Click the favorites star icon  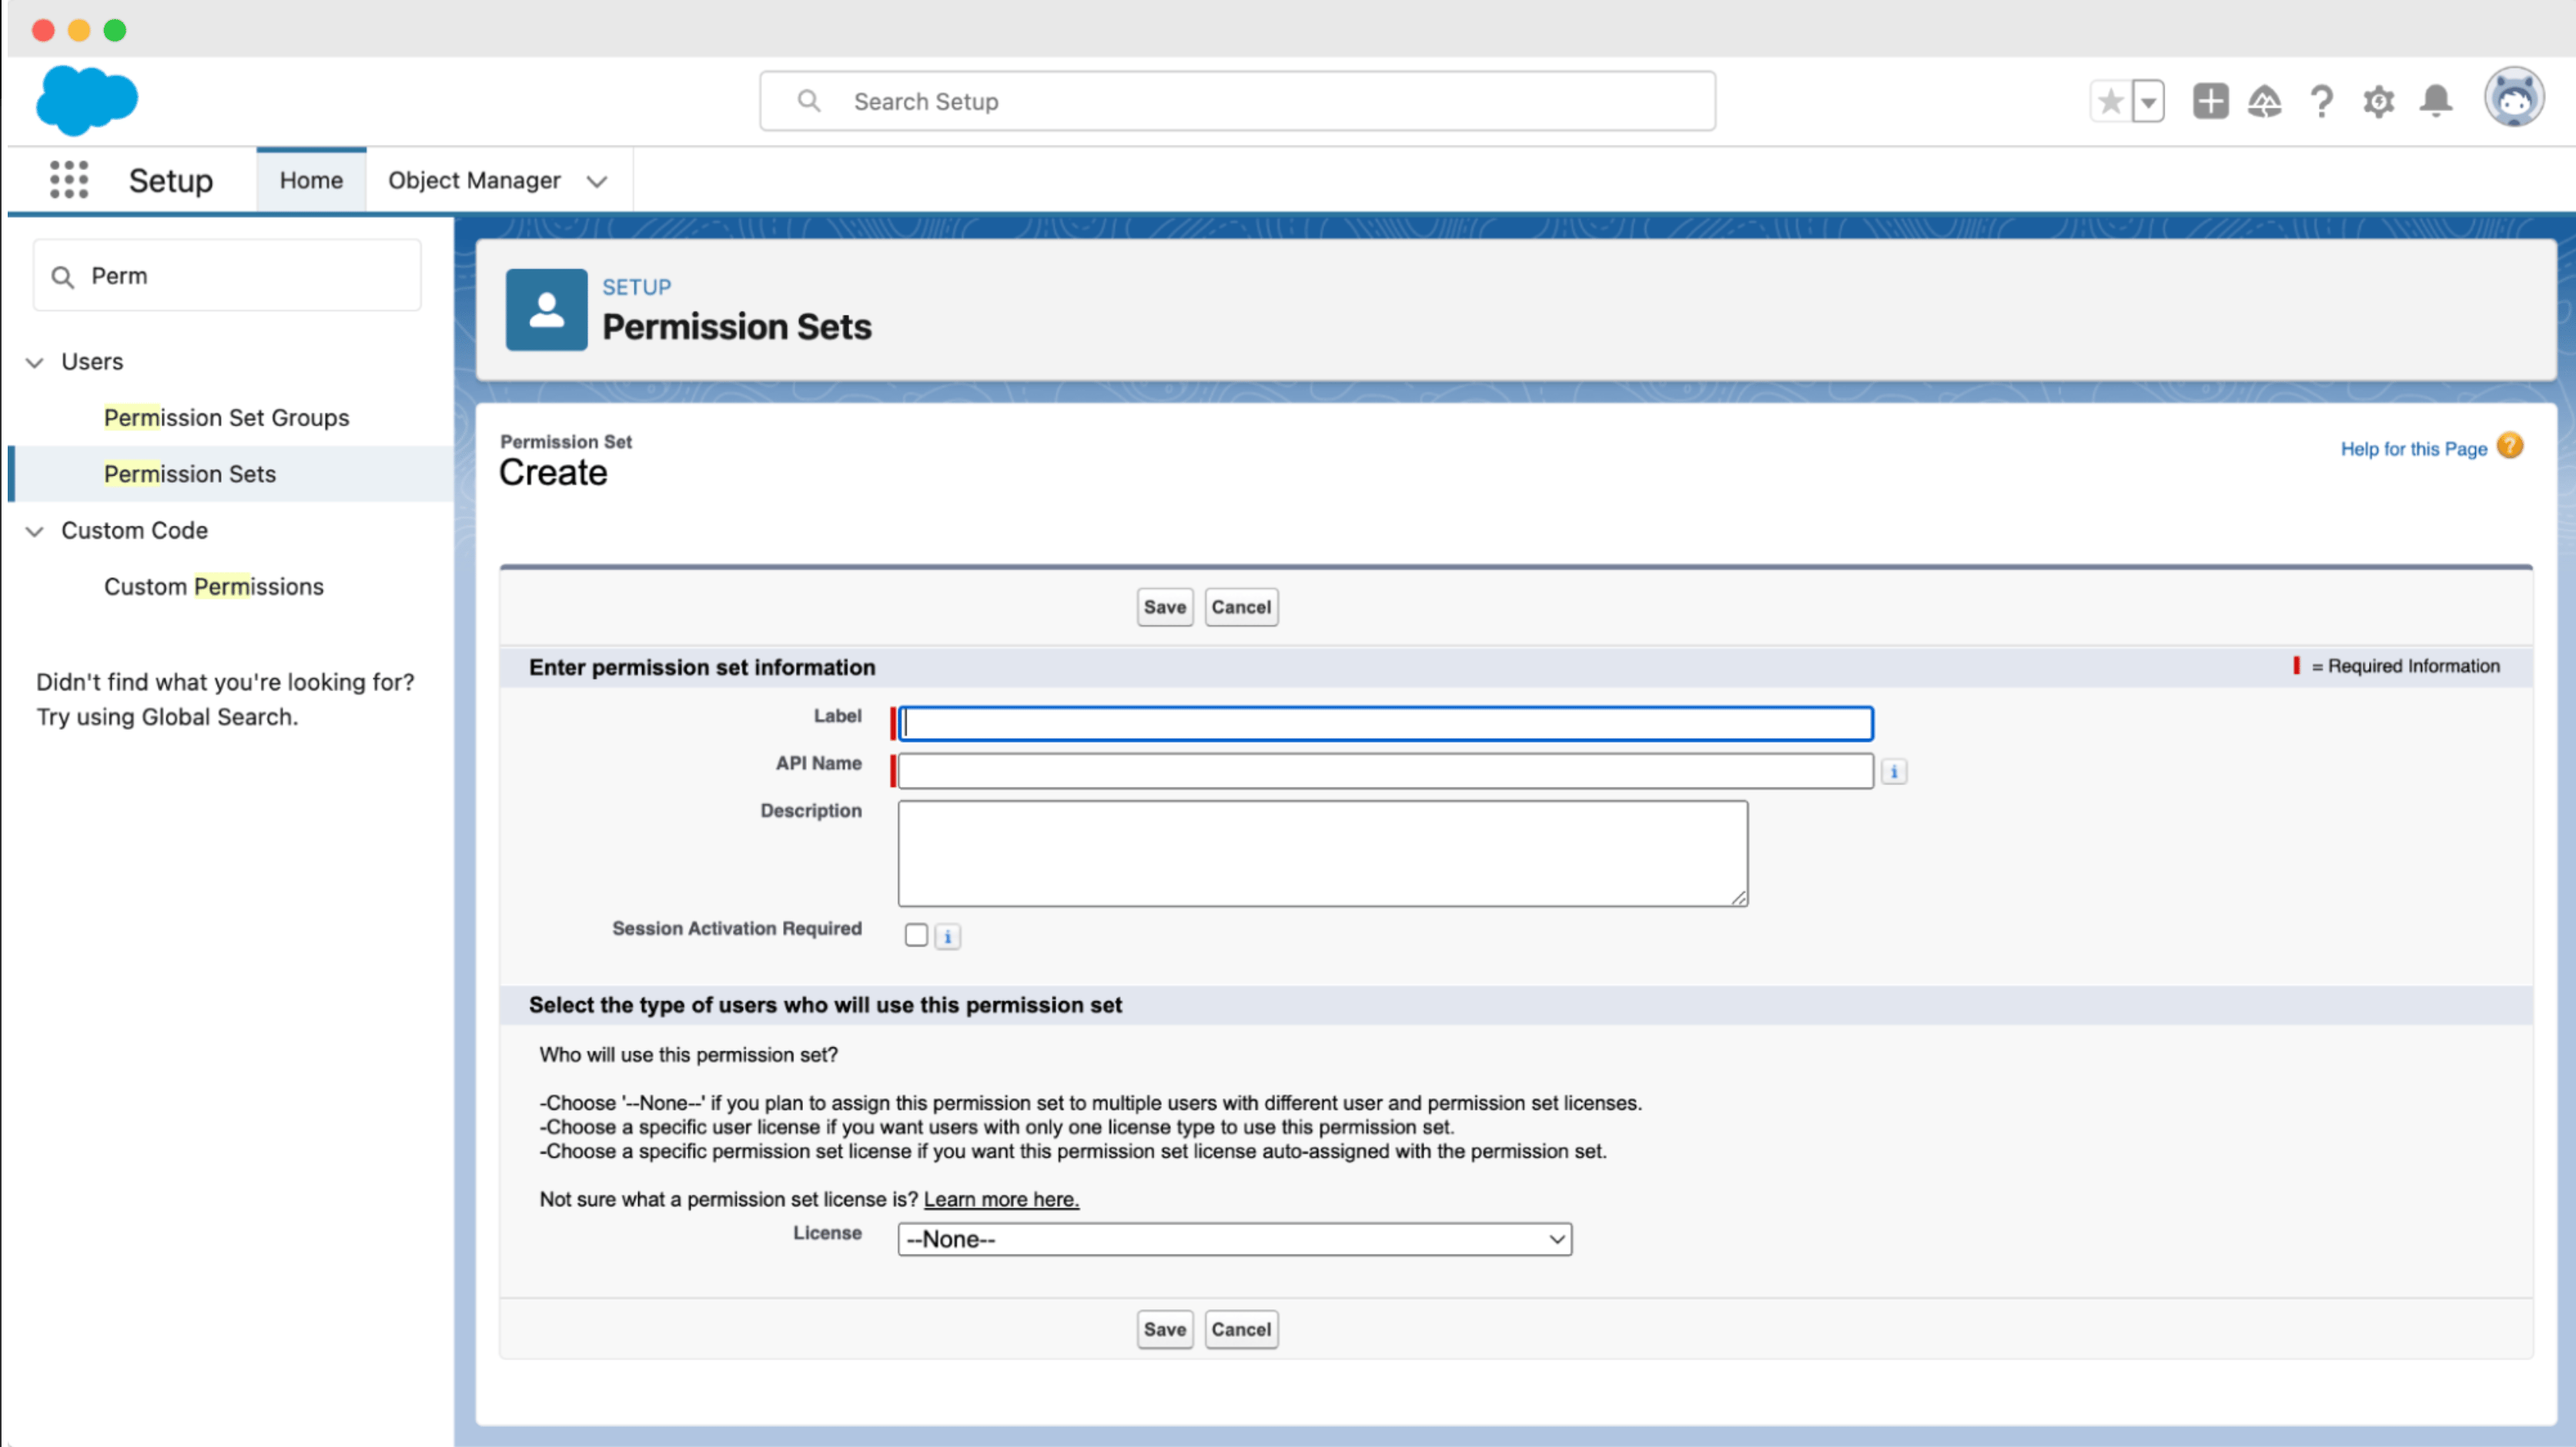coord(2111,101)
